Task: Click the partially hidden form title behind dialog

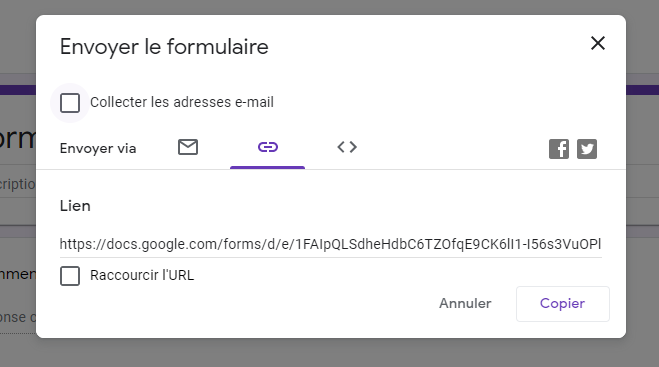Action: [18, 139]
